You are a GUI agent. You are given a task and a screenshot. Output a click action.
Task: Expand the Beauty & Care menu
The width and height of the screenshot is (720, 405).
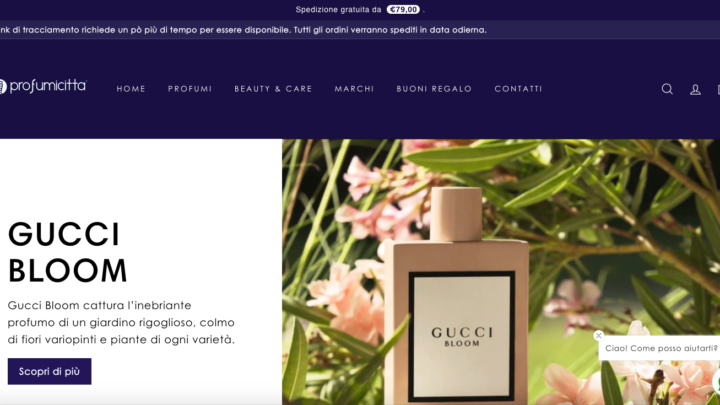click(273, 89)
